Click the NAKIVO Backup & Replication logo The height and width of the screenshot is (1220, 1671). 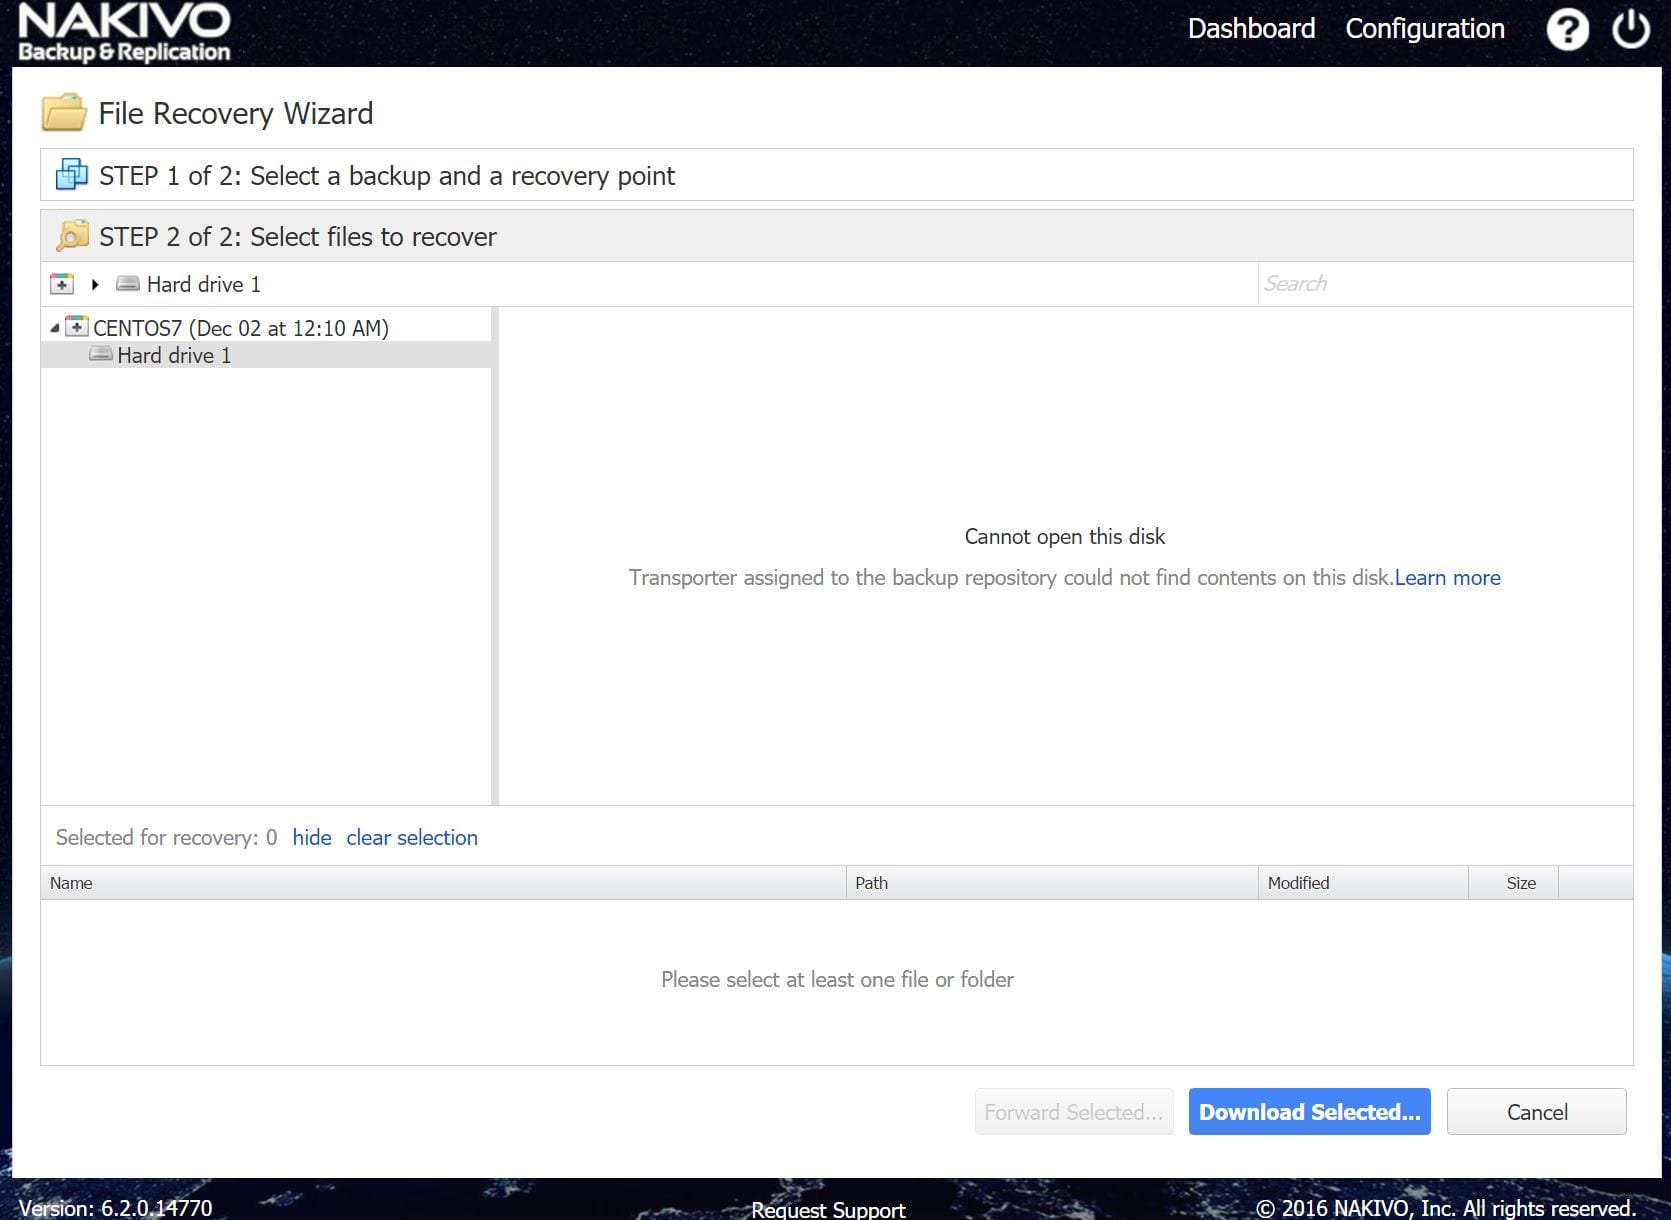point(124,33)
